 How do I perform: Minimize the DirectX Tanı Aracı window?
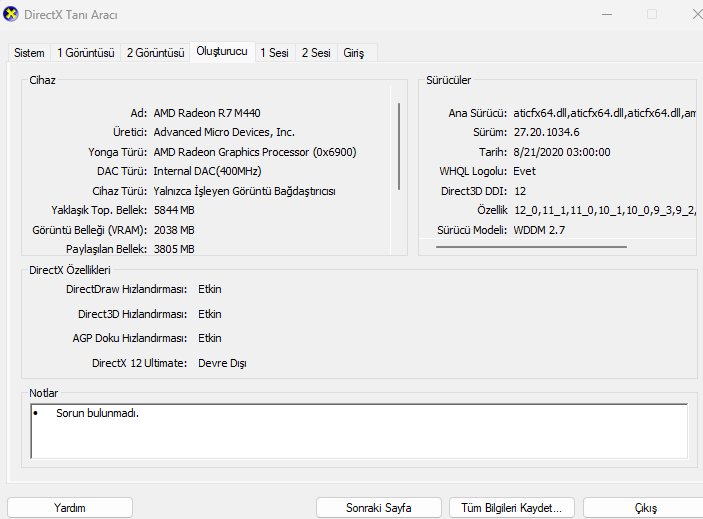[607, 14]
